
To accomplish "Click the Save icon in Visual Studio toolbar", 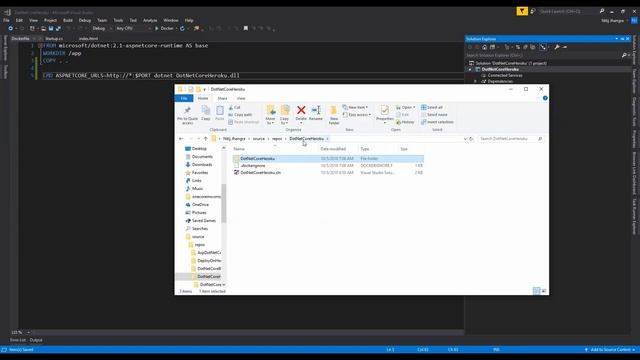I will 51,29.
